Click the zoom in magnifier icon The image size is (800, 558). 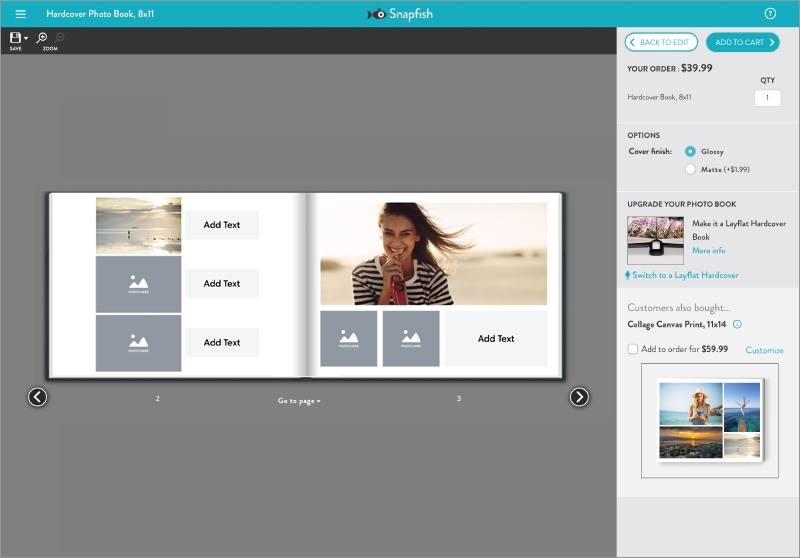(x=42, y=38)
